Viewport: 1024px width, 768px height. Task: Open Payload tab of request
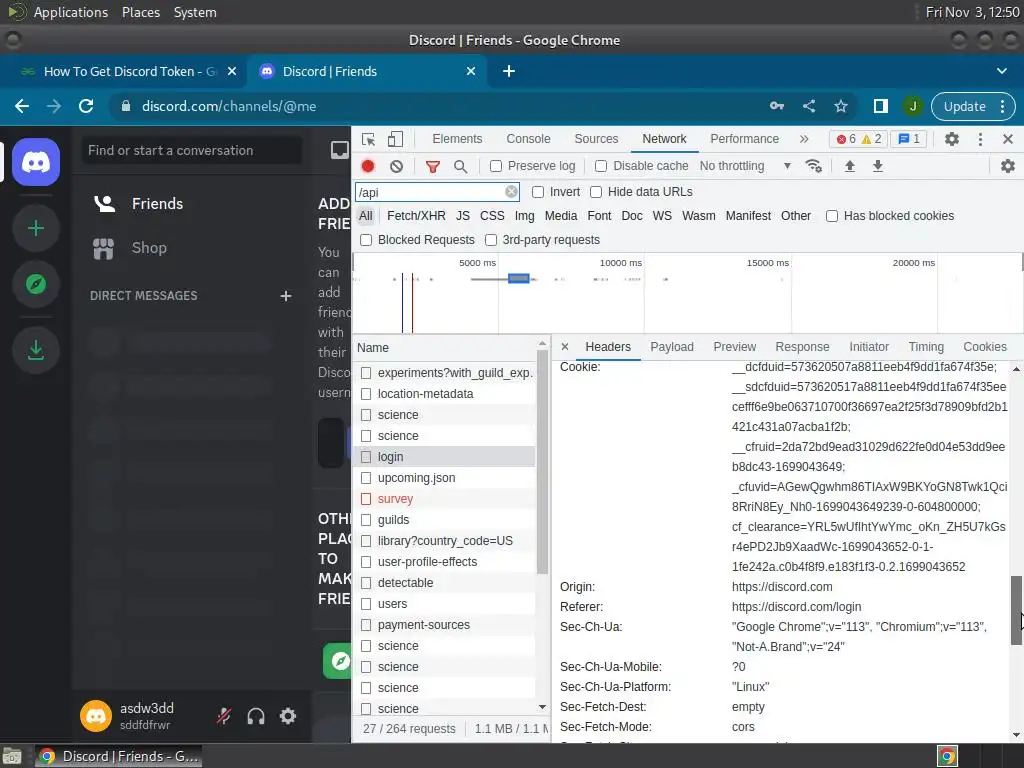[671, 347]
